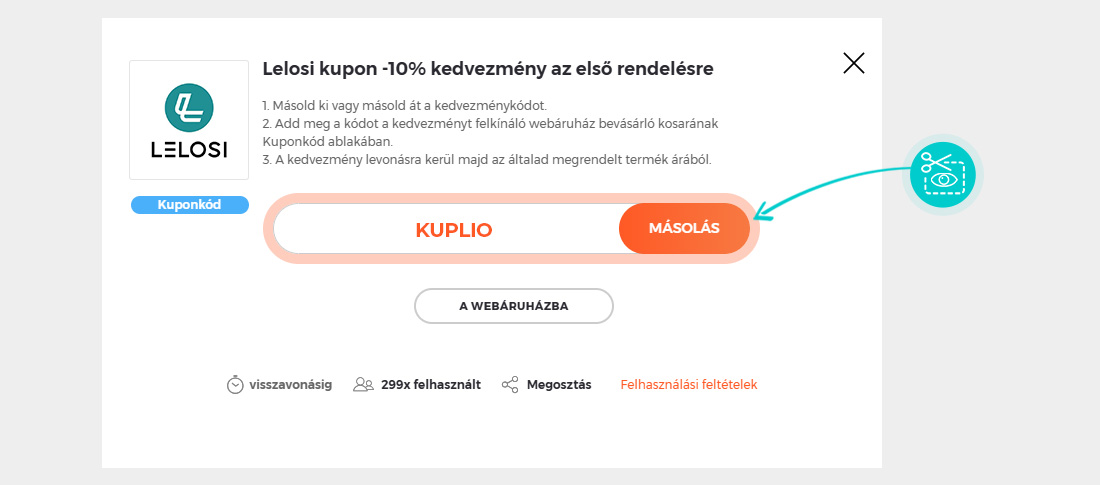Image resolution: width=1100 pixels, height=485 pixels.
Task: Click the round teal Lelosi emblem
Action: (189, 107)
